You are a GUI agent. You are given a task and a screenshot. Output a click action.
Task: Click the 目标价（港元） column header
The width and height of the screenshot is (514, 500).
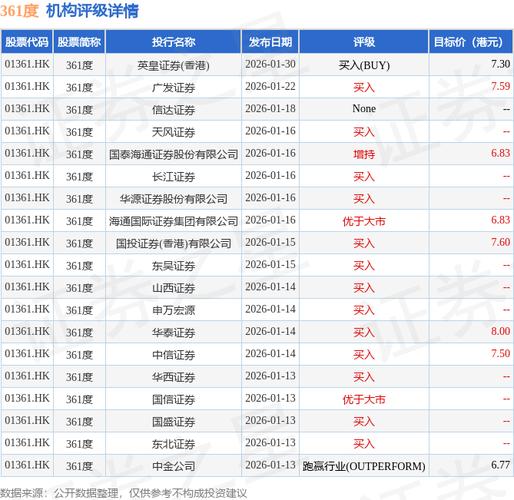[471, 42]
